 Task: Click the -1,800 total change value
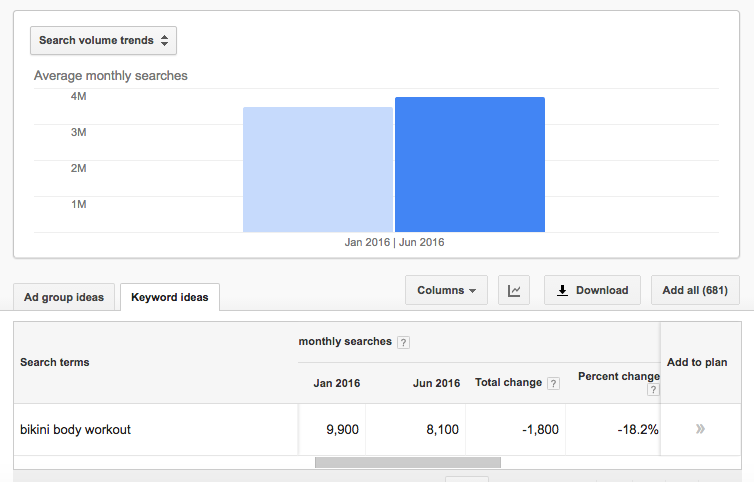(x=540, y=430)
